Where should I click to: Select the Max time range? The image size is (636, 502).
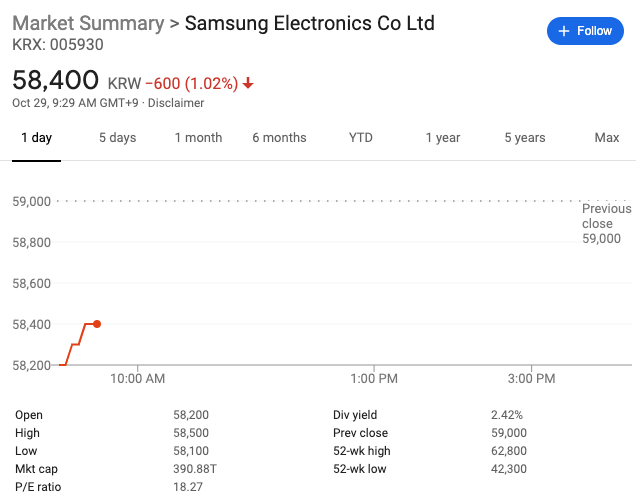607,138
